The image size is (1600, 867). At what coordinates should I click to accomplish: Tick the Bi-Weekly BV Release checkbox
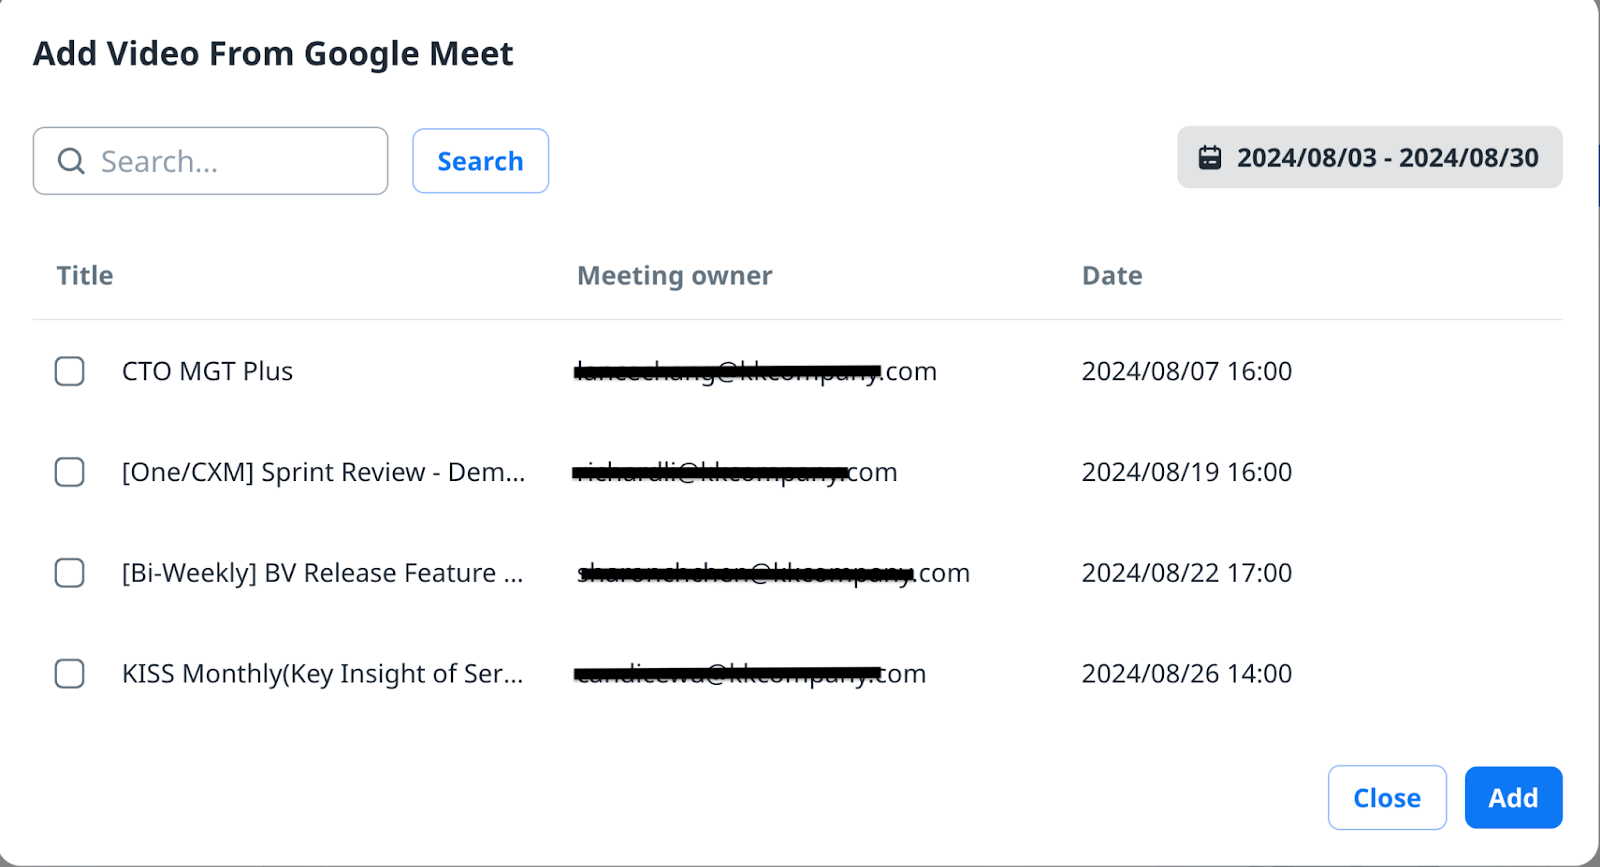coord(69,573)
